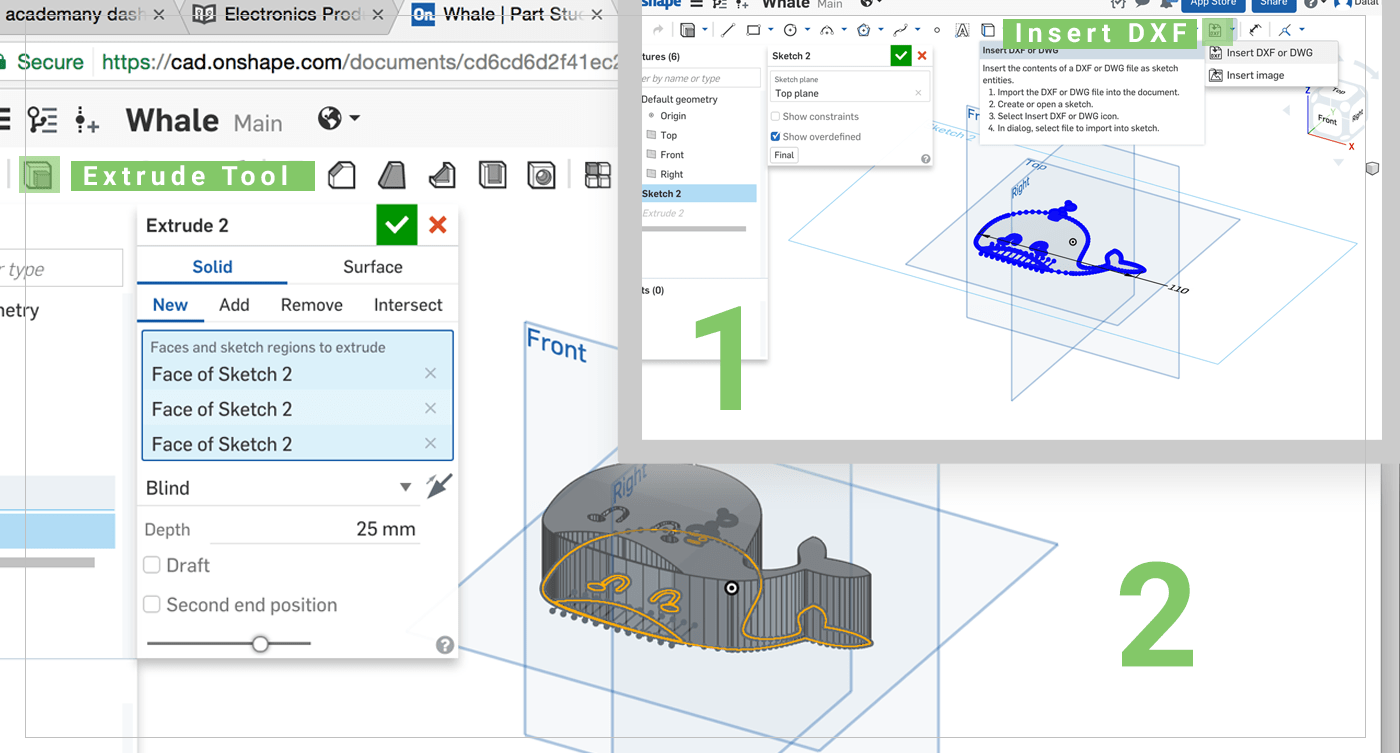The width and height of the screenshot is (1400, 753).
Task: Click the Share button
Action: [1273, 4]
